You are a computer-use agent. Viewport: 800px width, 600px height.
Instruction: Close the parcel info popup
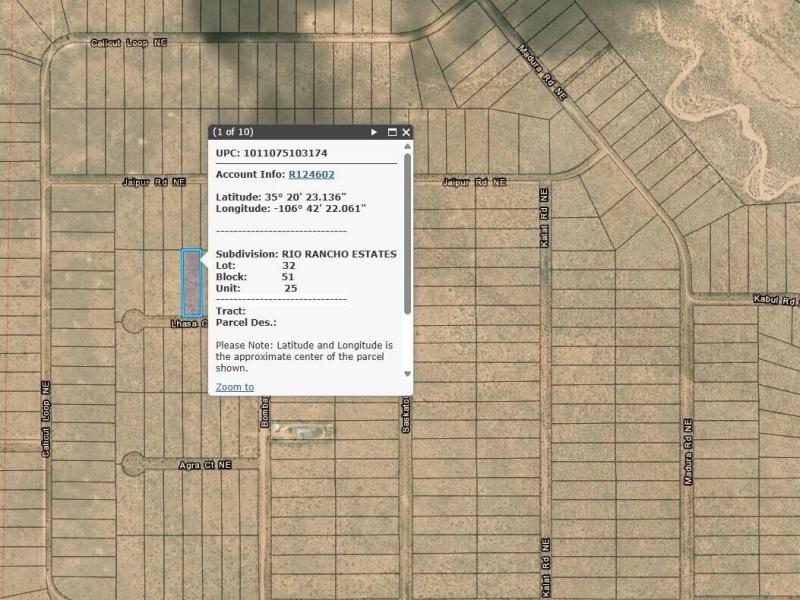click(406, 132)
